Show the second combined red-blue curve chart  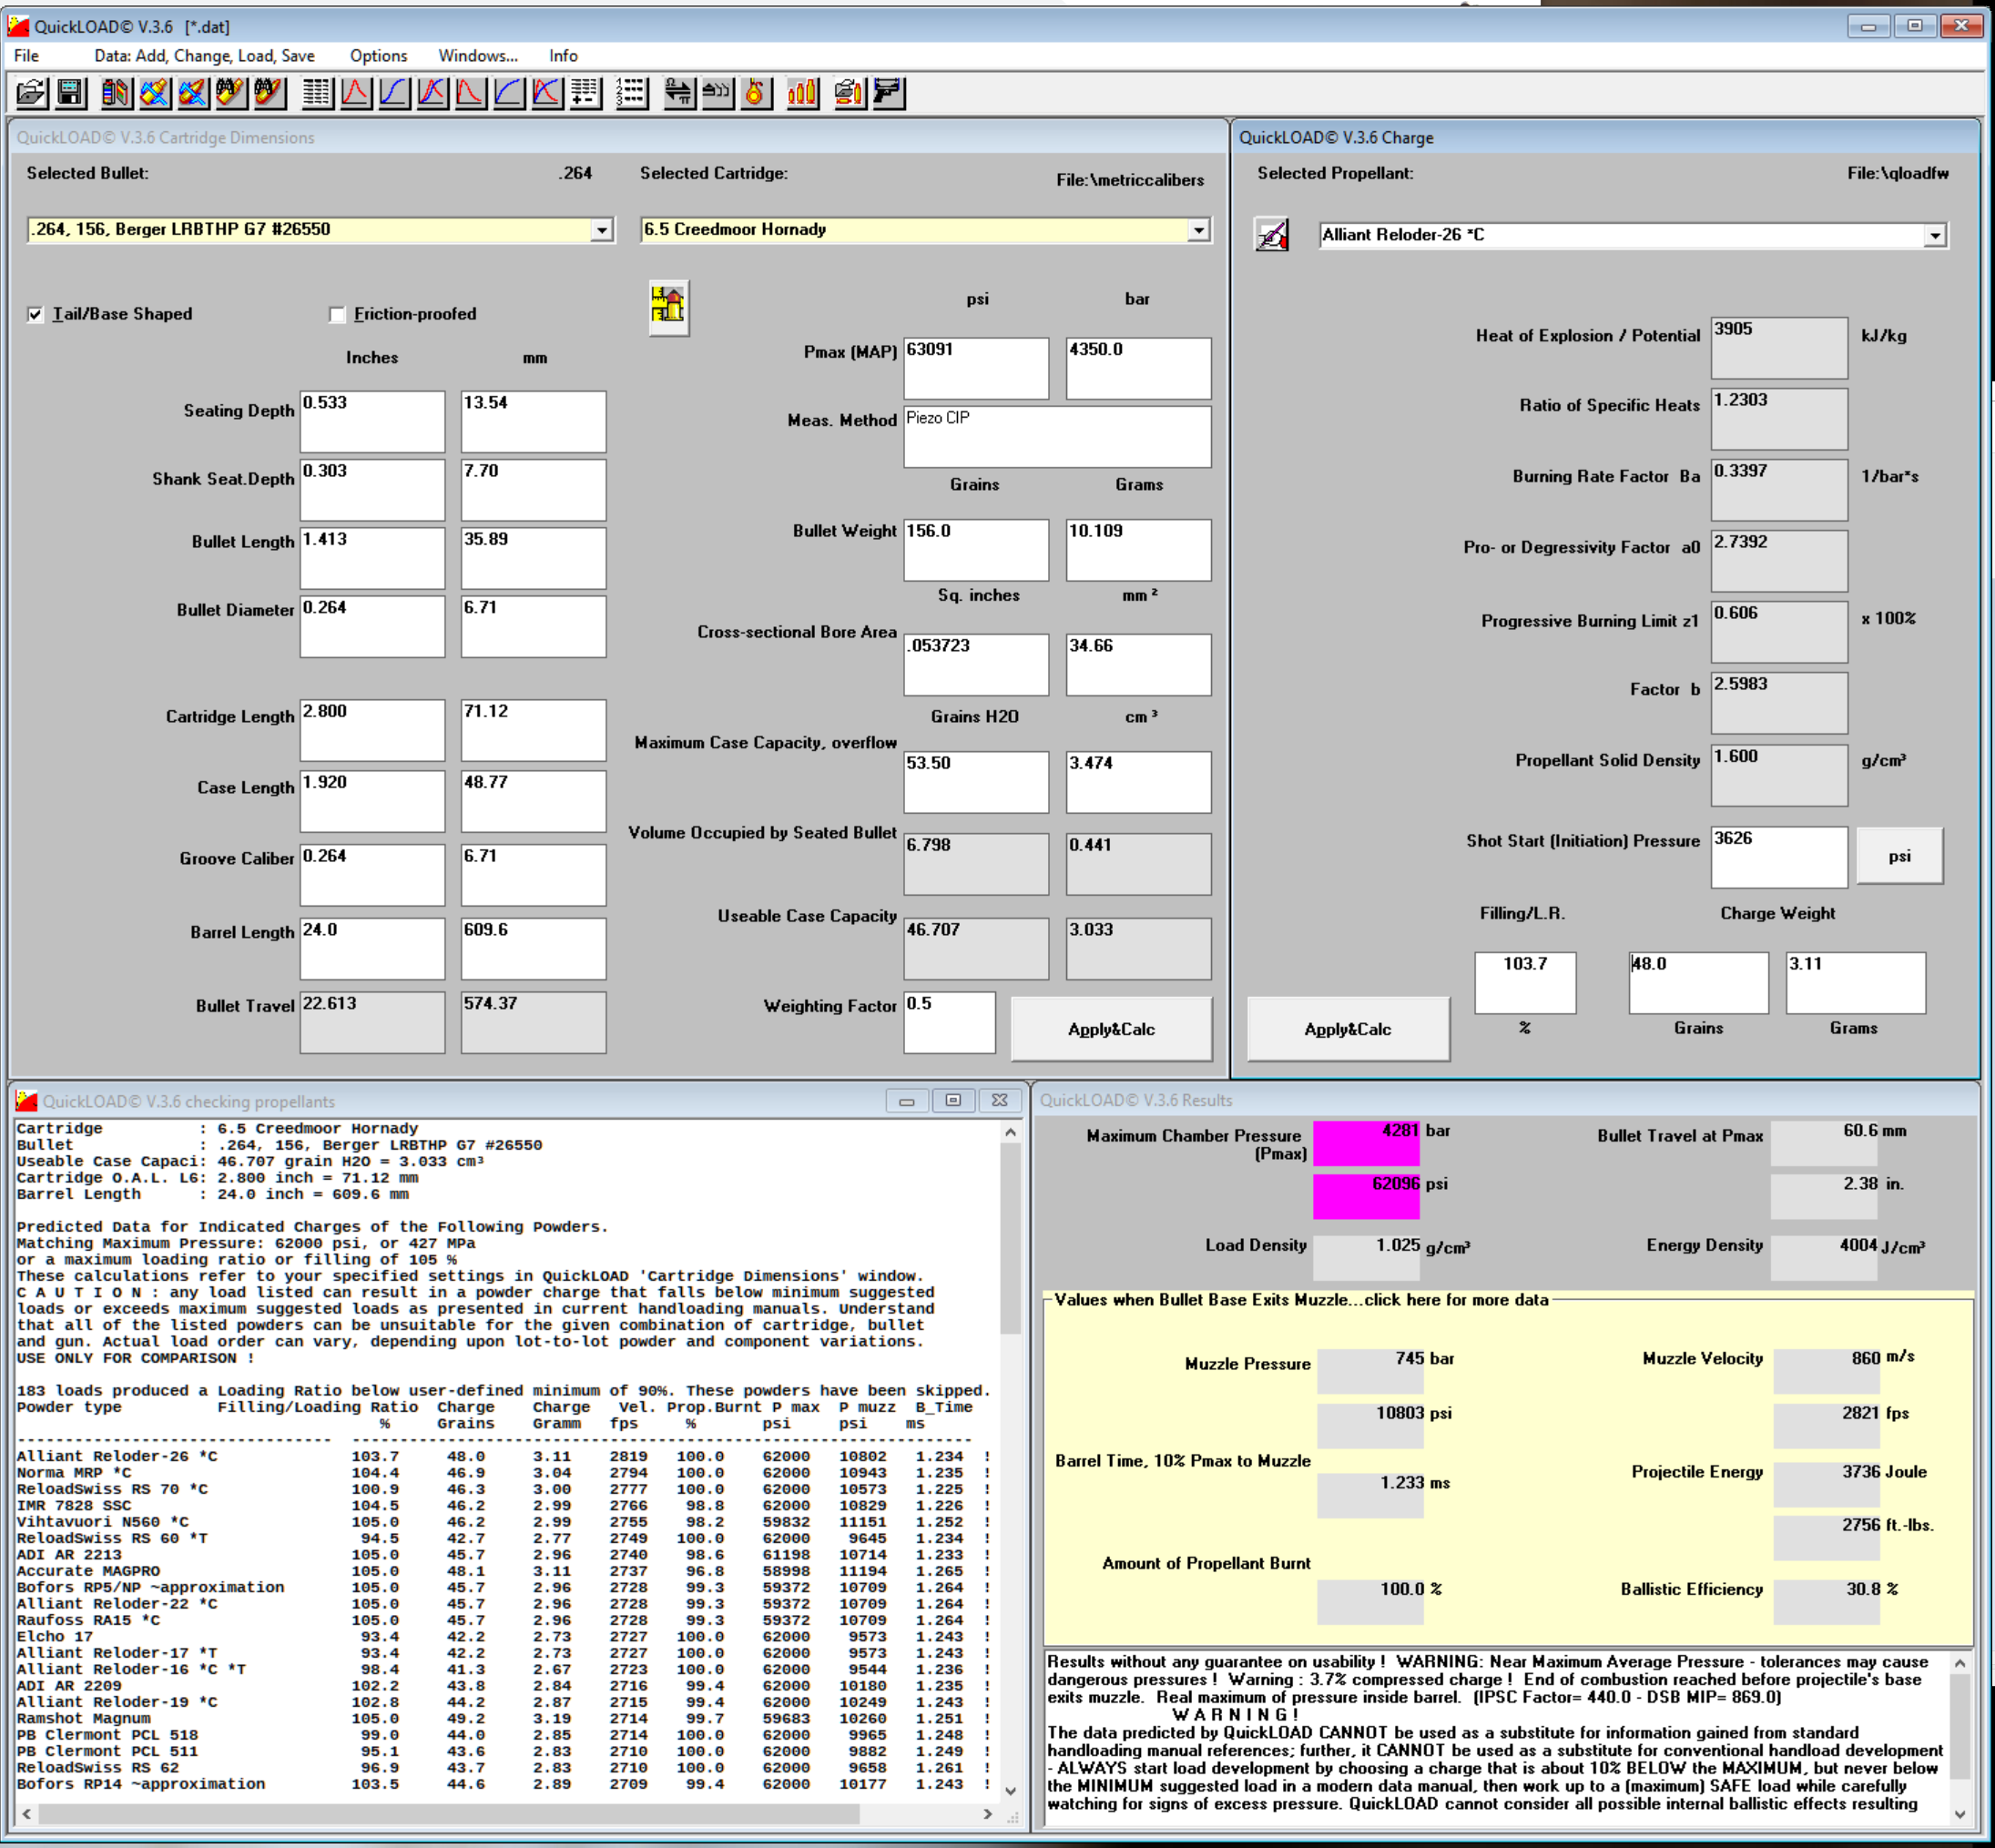pos(547,93)
